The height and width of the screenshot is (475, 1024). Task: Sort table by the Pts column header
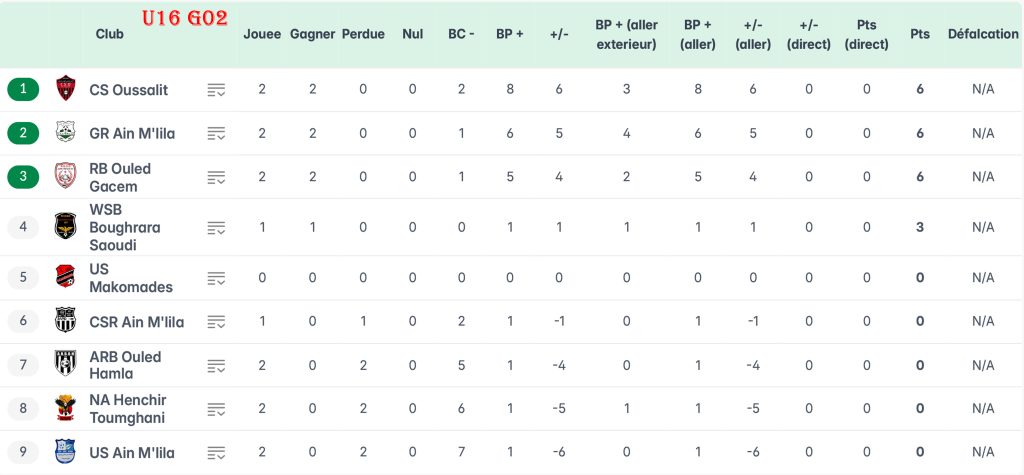919,34
